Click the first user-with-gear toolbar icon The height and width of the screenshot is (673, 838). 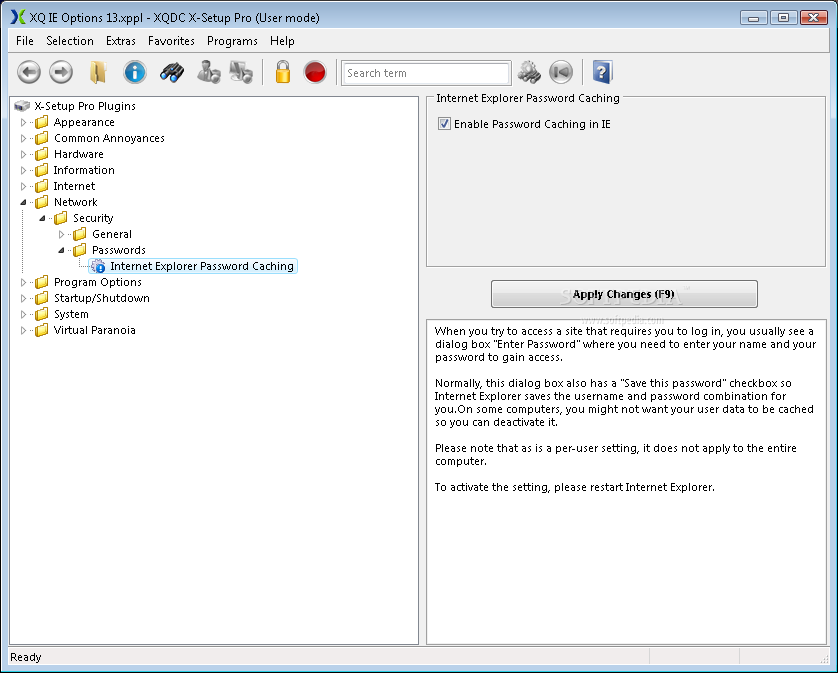(208, 72)
